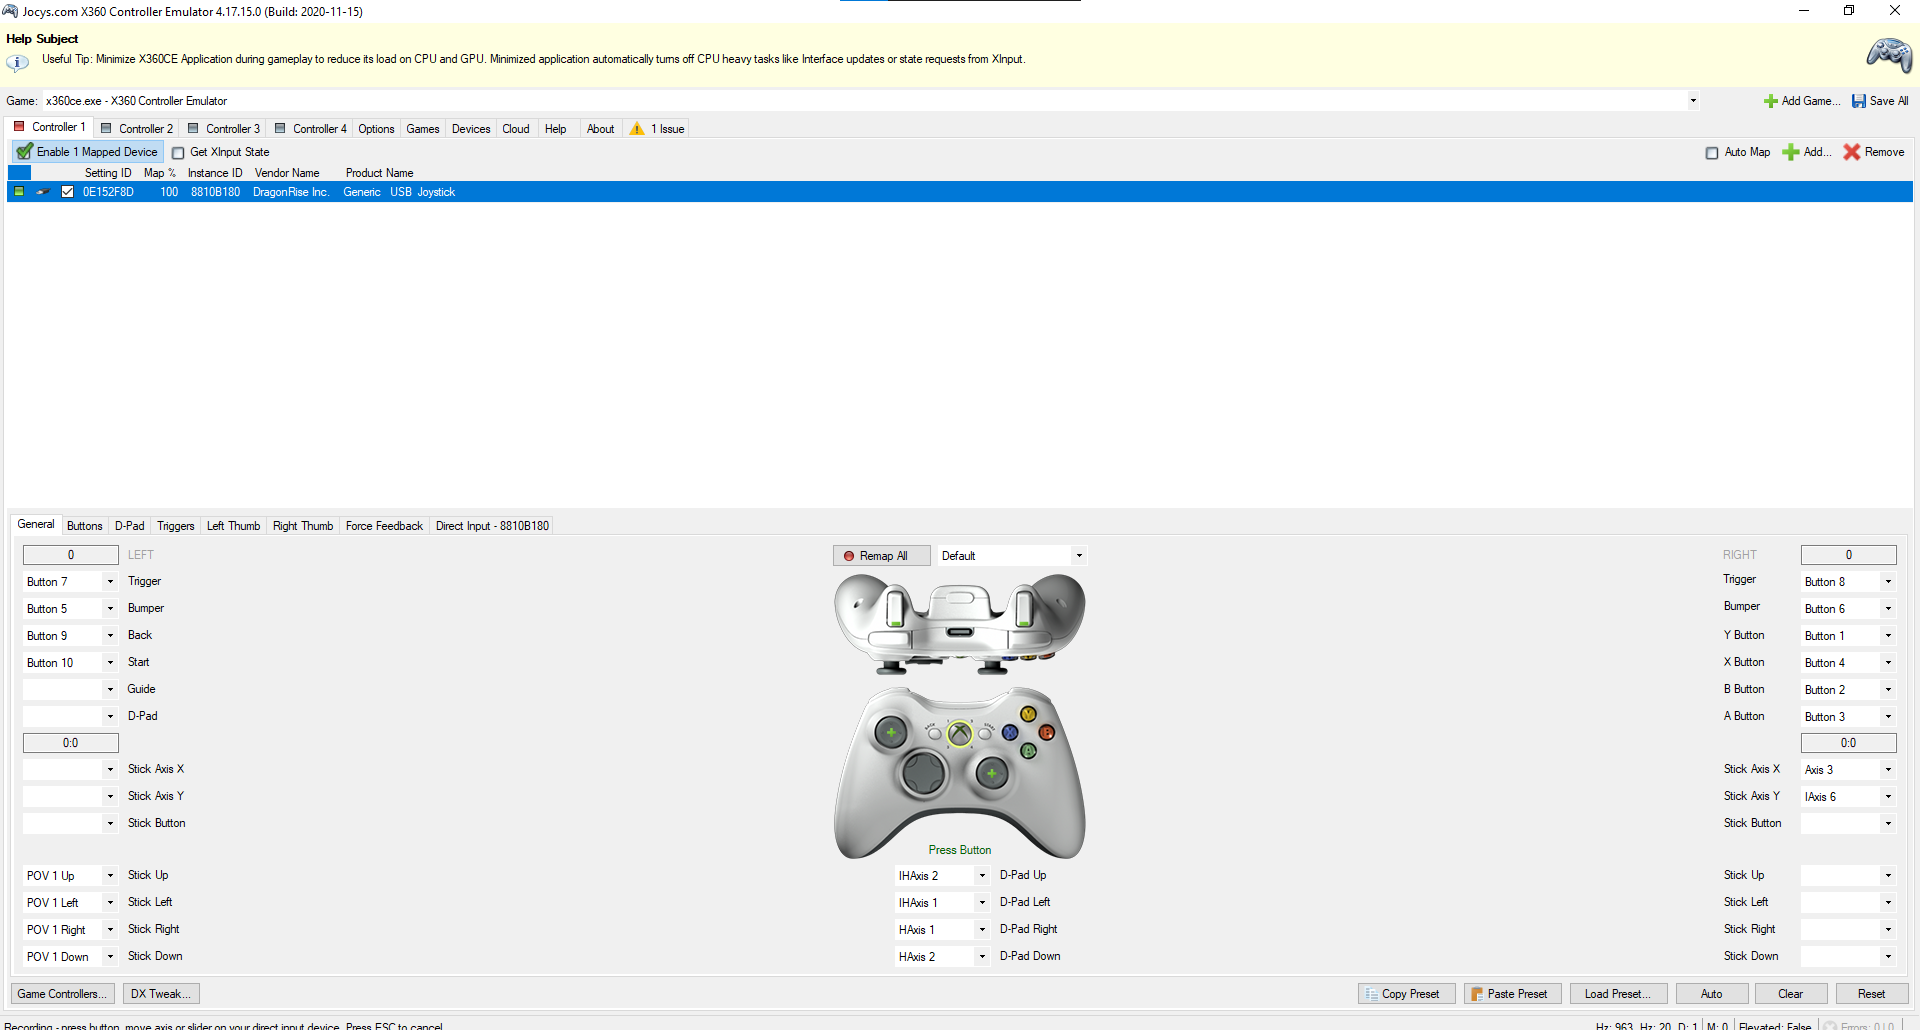Click the Clear button
Image resolution: width=1920 pixels, height=1030 pixels.
click(x=1791, y=994)
